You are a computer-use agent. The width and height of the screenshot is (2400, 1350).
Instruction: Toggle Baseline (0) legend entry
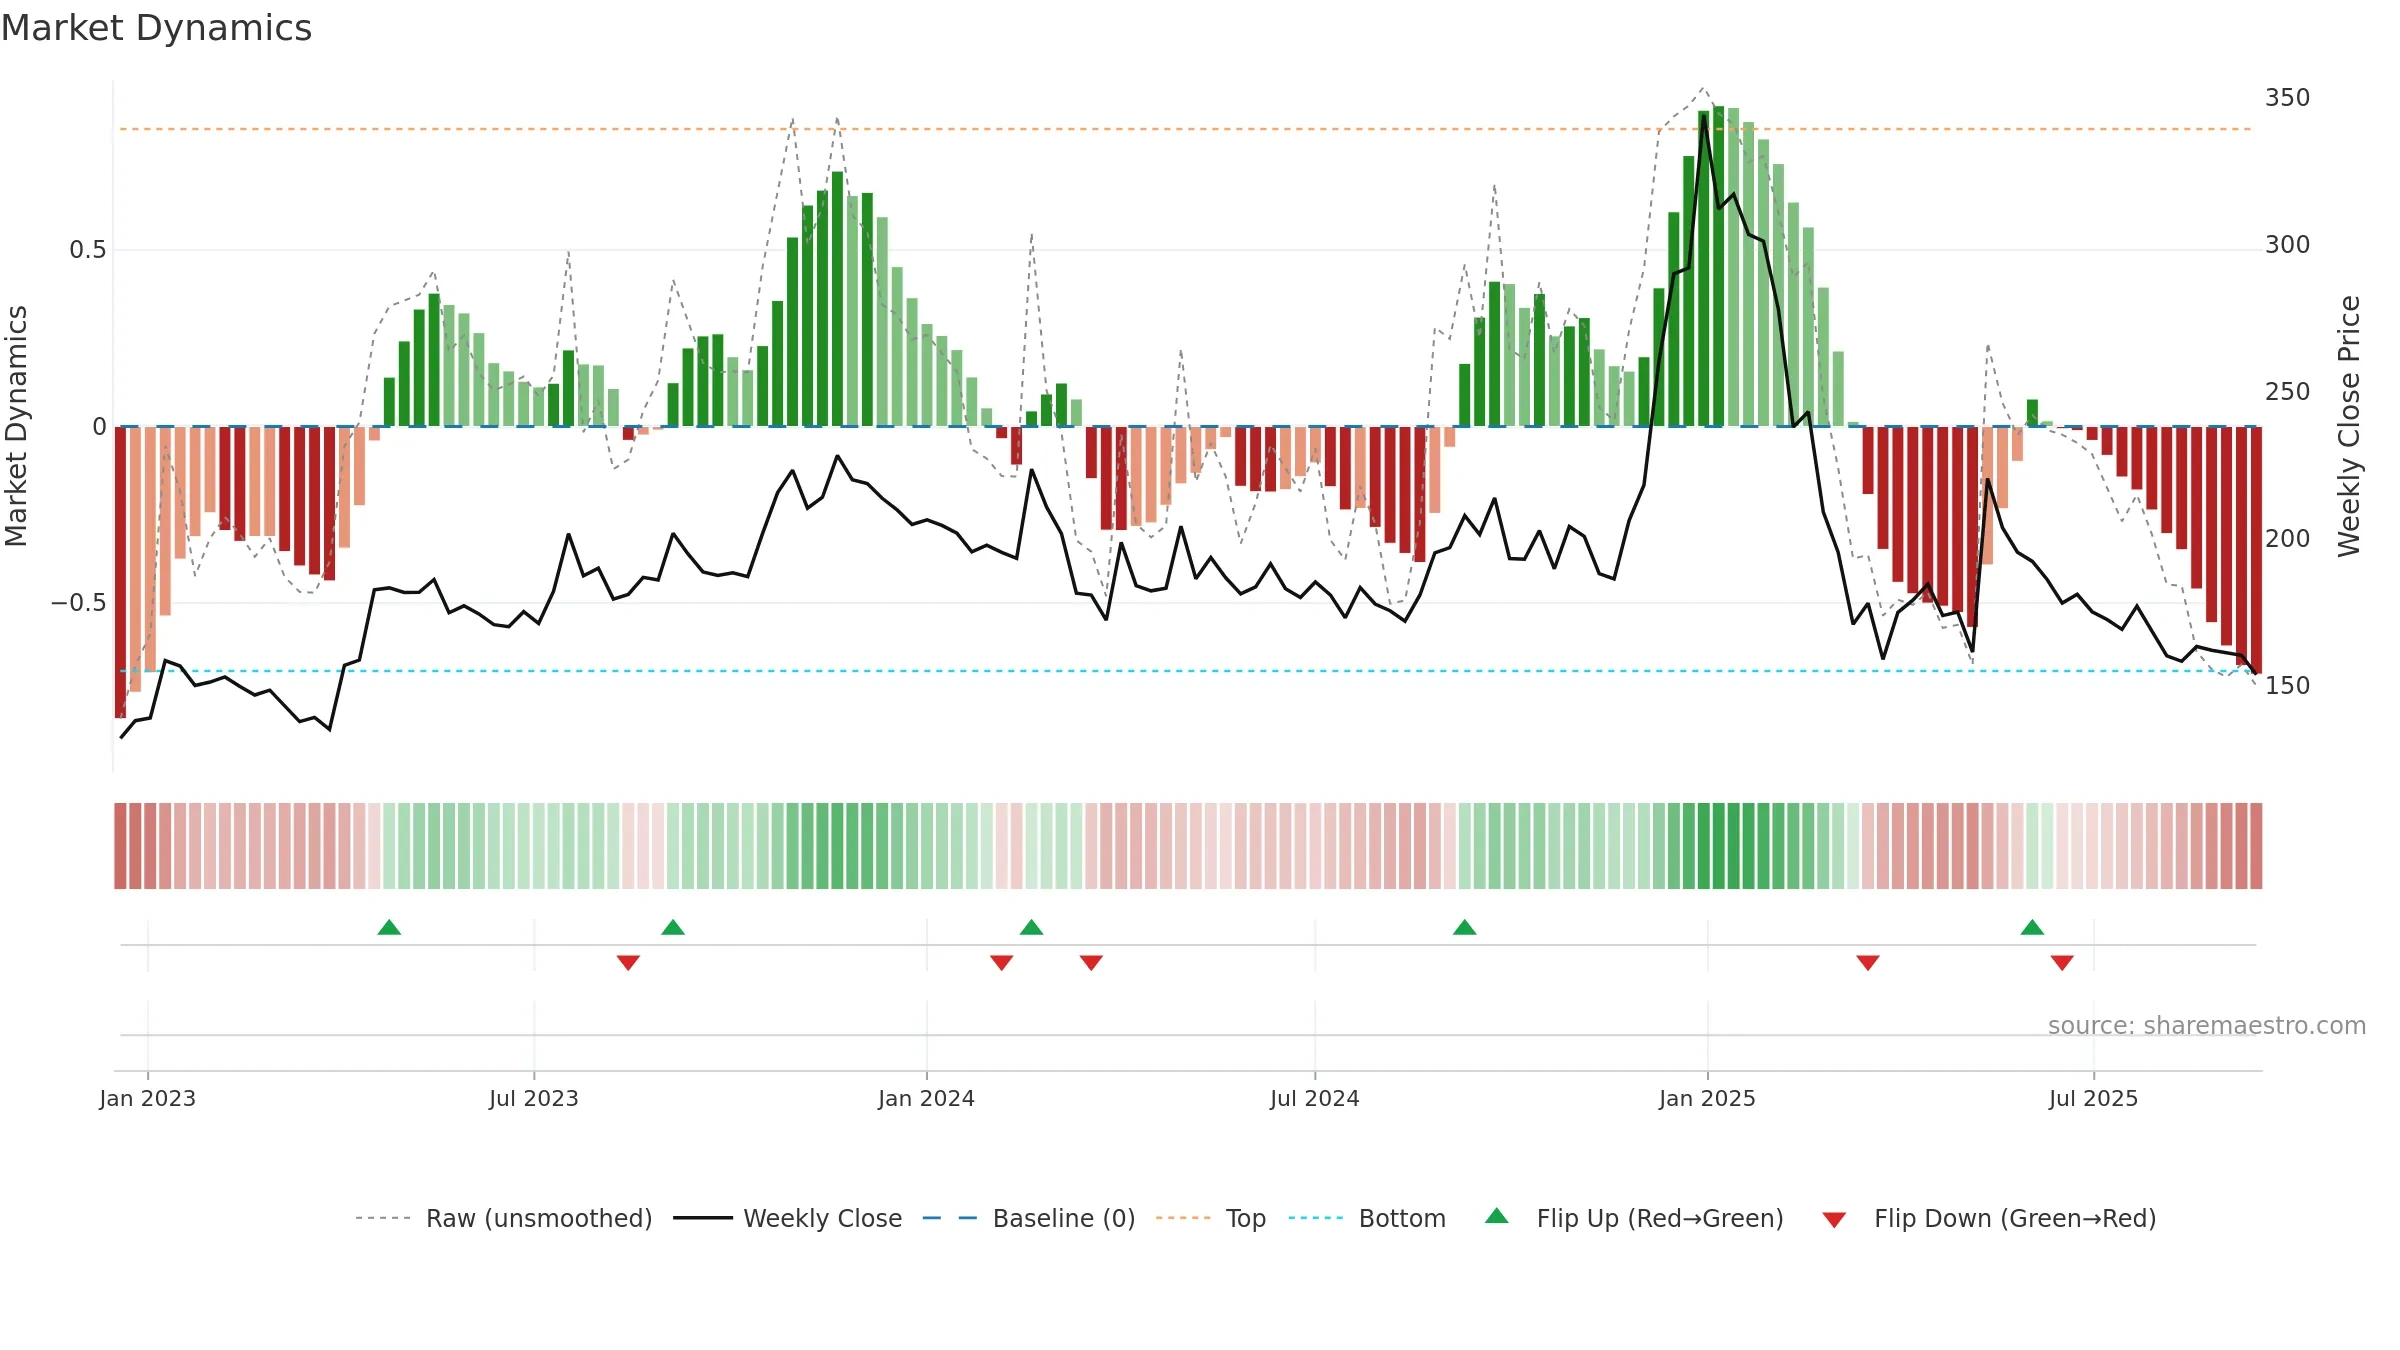[x=1029, y=1218]
